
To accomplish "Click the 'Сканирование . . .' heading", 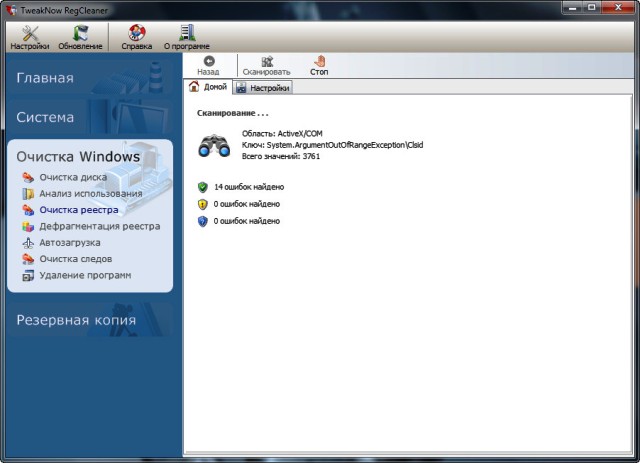I will click(x=233, y=113).
